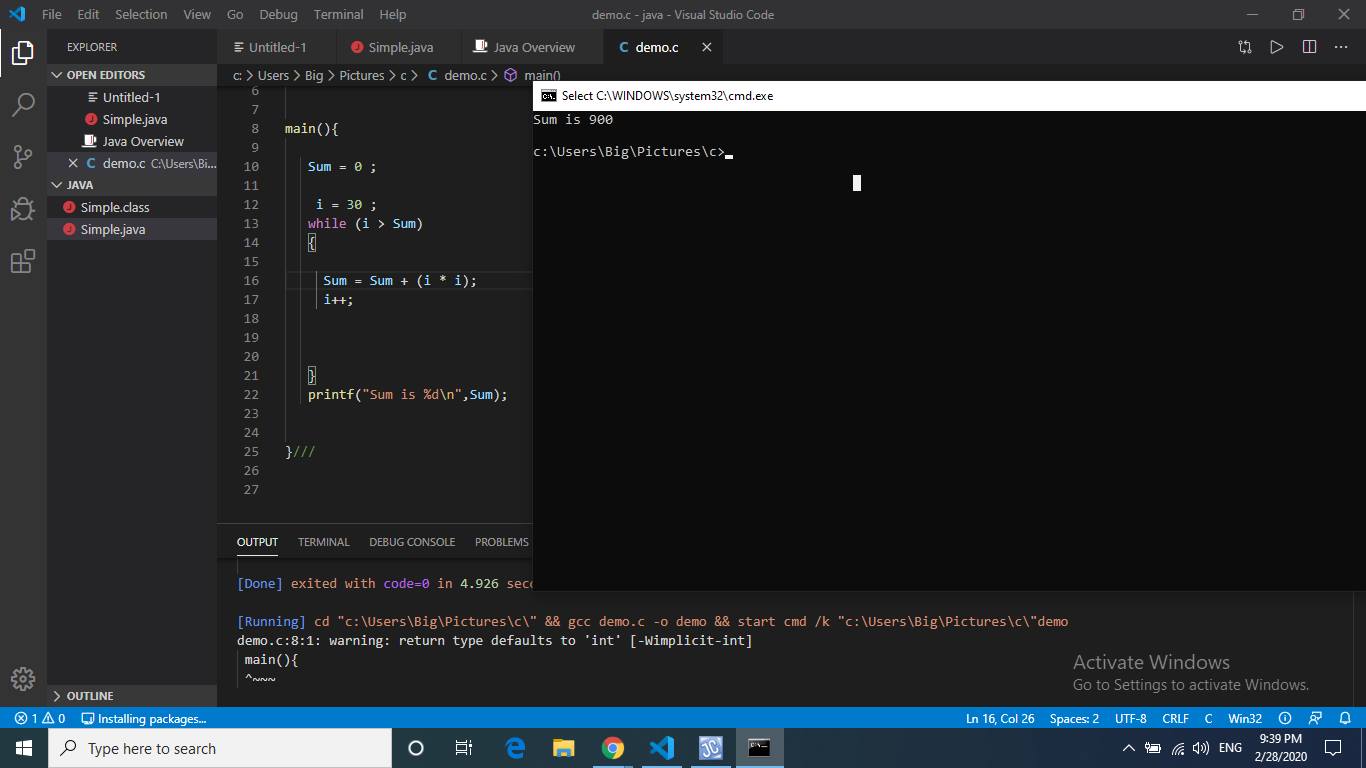Click the CRLF line ending indicator
1366x768 pixels.
(1175, 718)
